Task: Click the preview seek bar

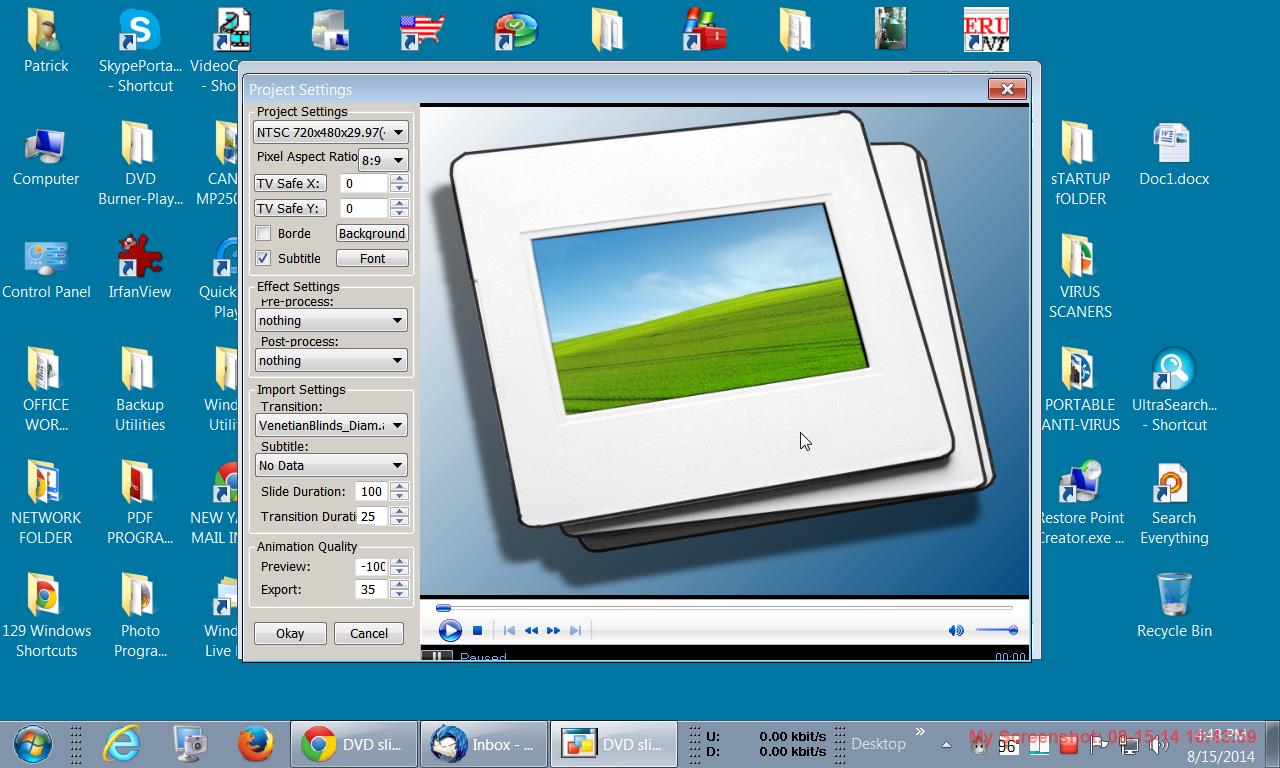Action: 725,607
